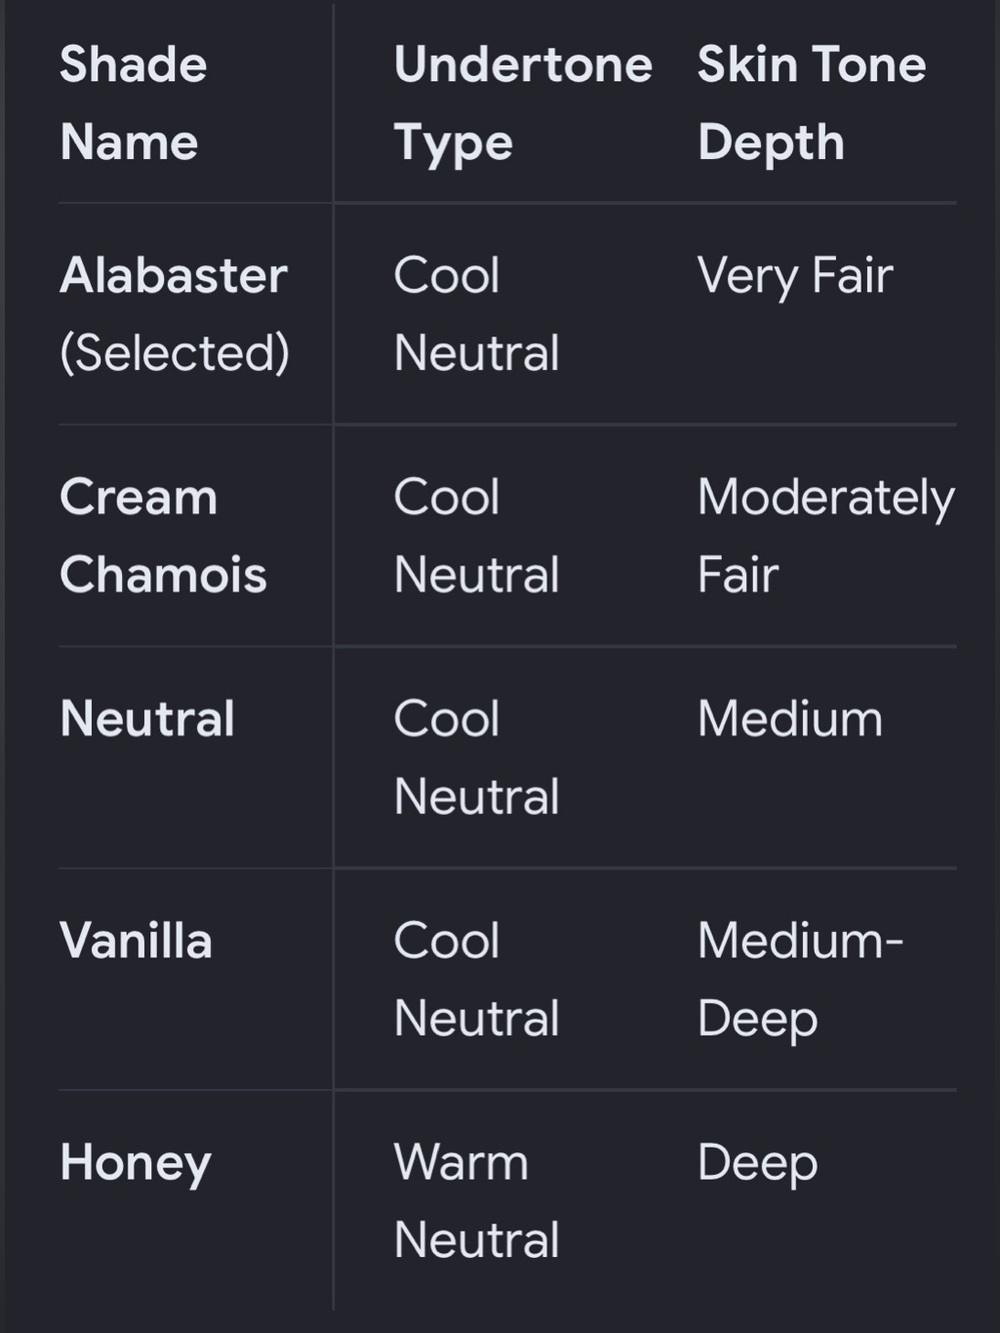The image size is (1000, 1333).
Task: Click the Neutral shade name cell
Action: (x=147, y=719)
